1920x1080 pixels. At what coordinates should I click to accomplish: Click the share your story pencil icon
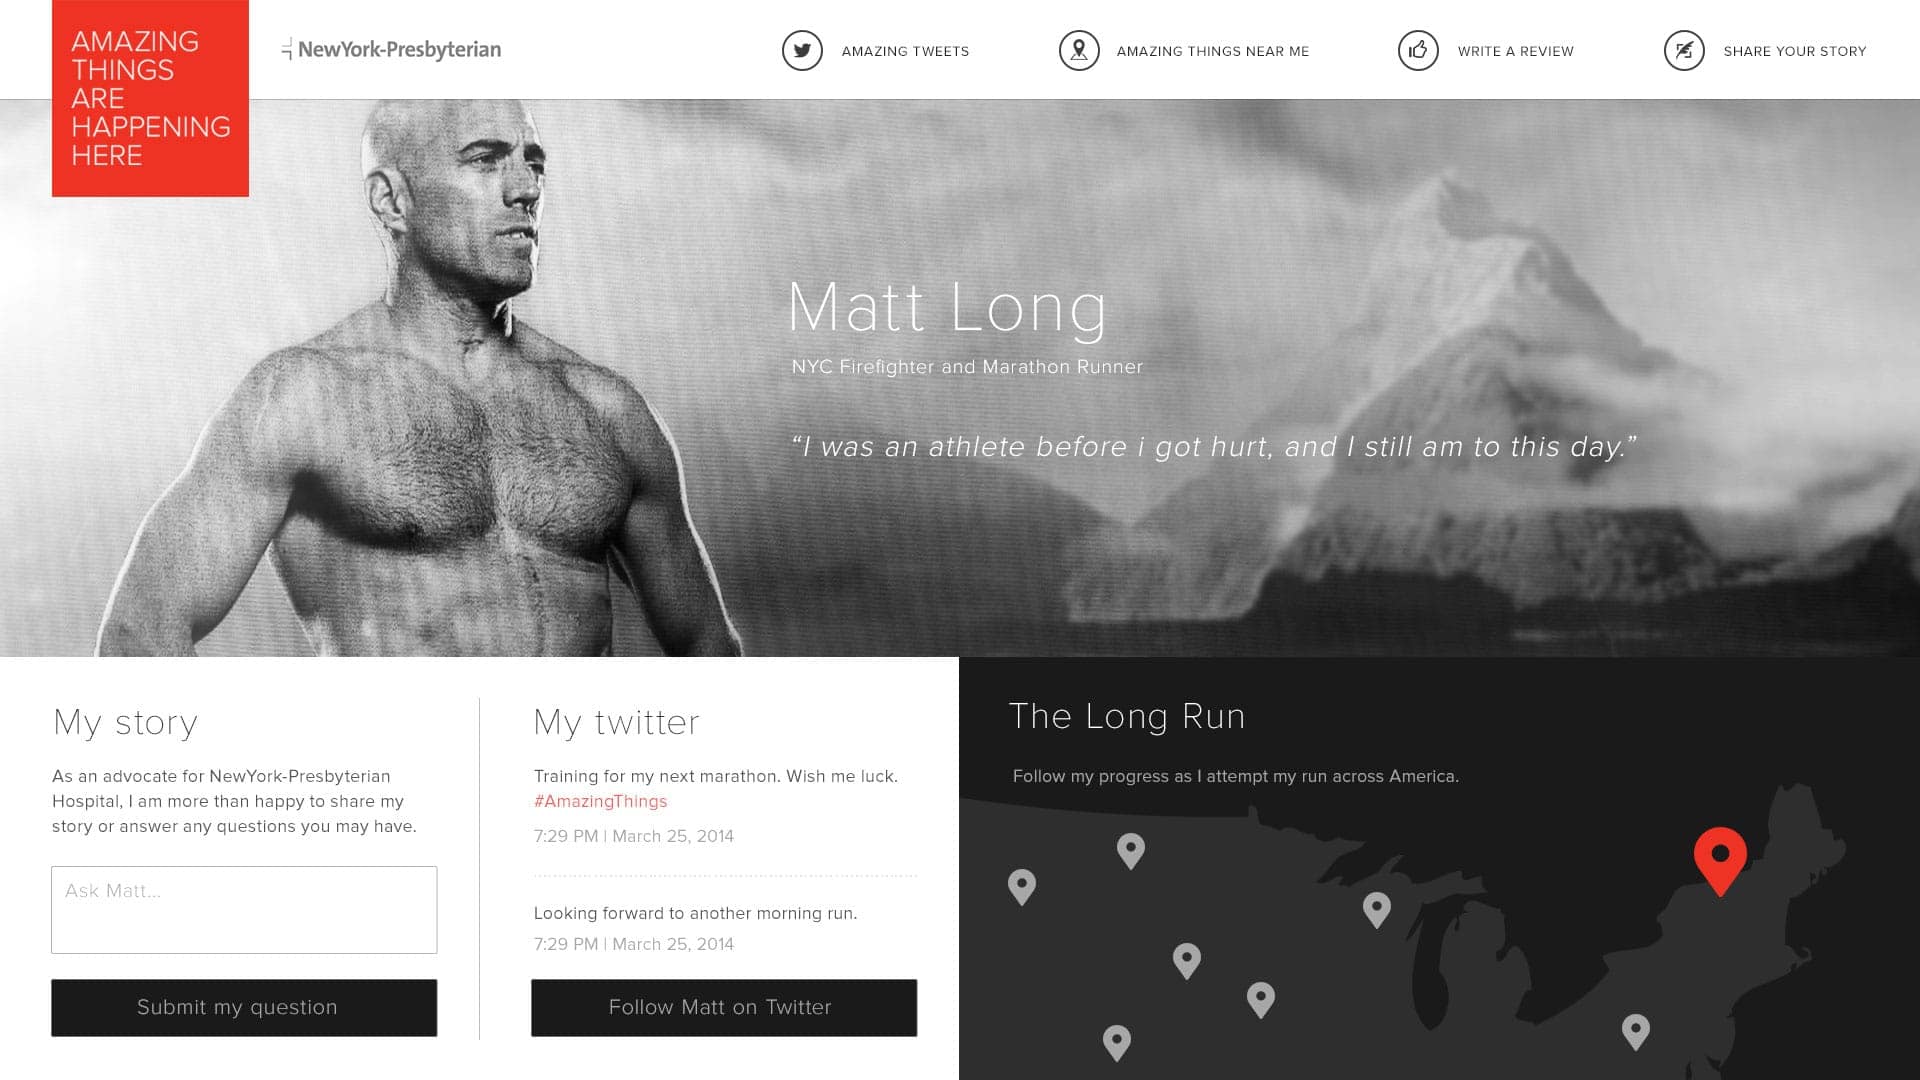click(x=1684, y=50)
